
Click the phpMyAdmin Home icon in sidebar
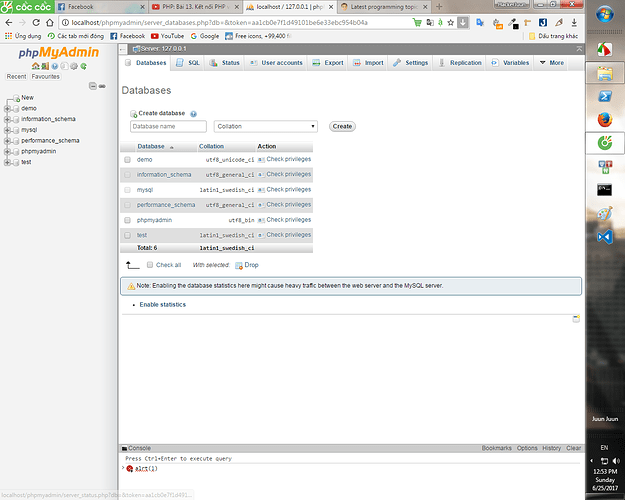(36, 65)
